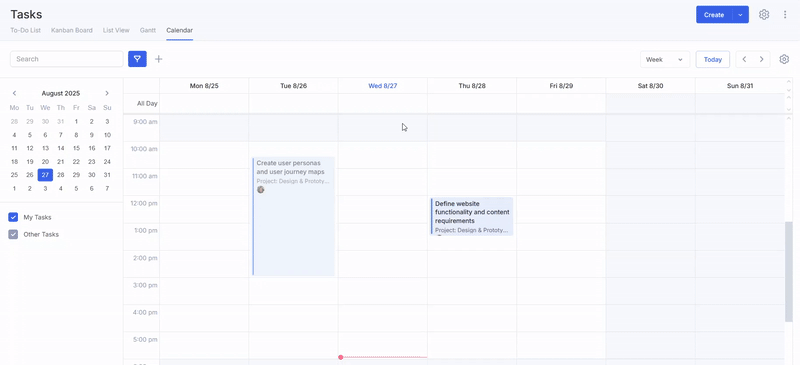This screenshot has height=365, width=800.
Task: Click the calendar vertical scrollbar thumb
Action: (789, 272)
